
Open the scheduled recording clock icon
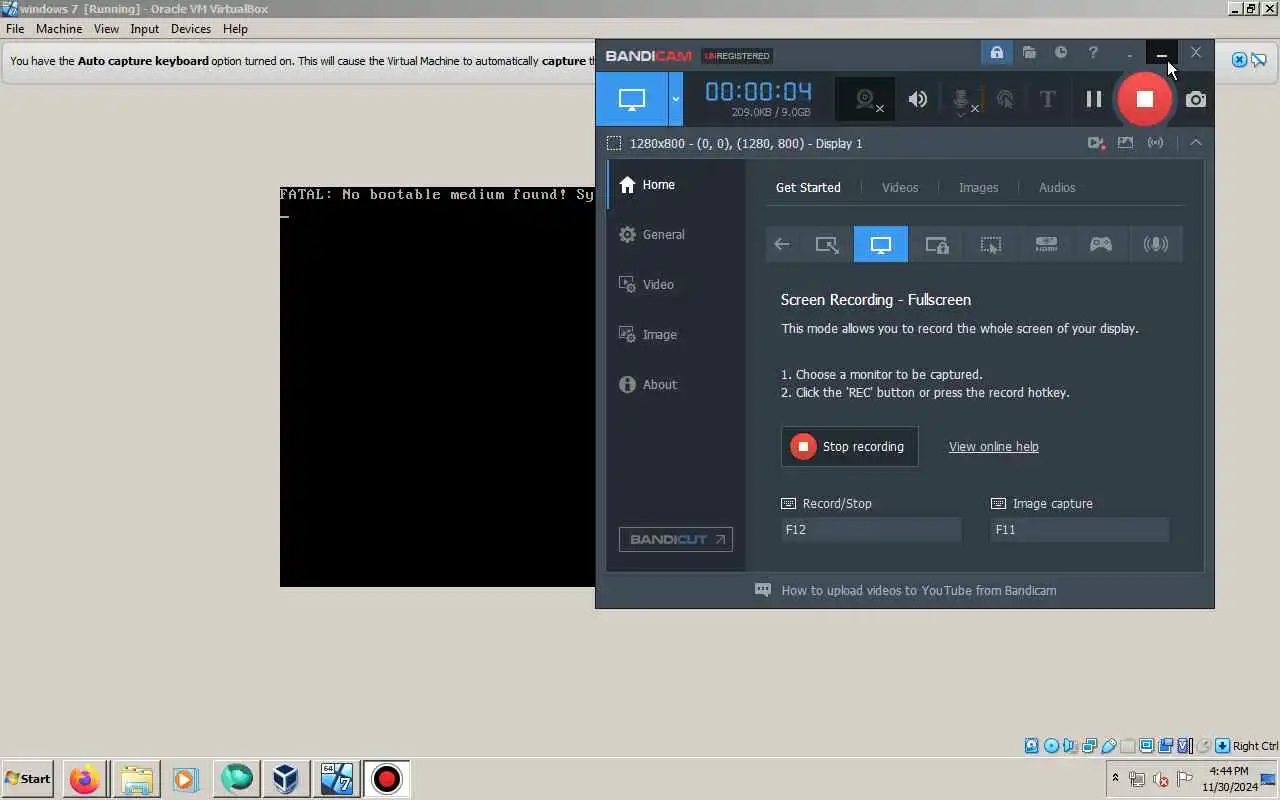pyautogui.click(x=1061, y=52)
